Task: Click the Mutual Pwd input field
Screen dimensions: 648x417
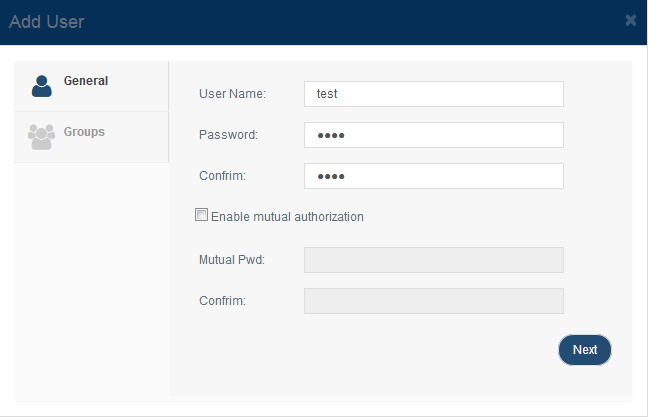Action: pyautogui.click(x=434, y=260)
